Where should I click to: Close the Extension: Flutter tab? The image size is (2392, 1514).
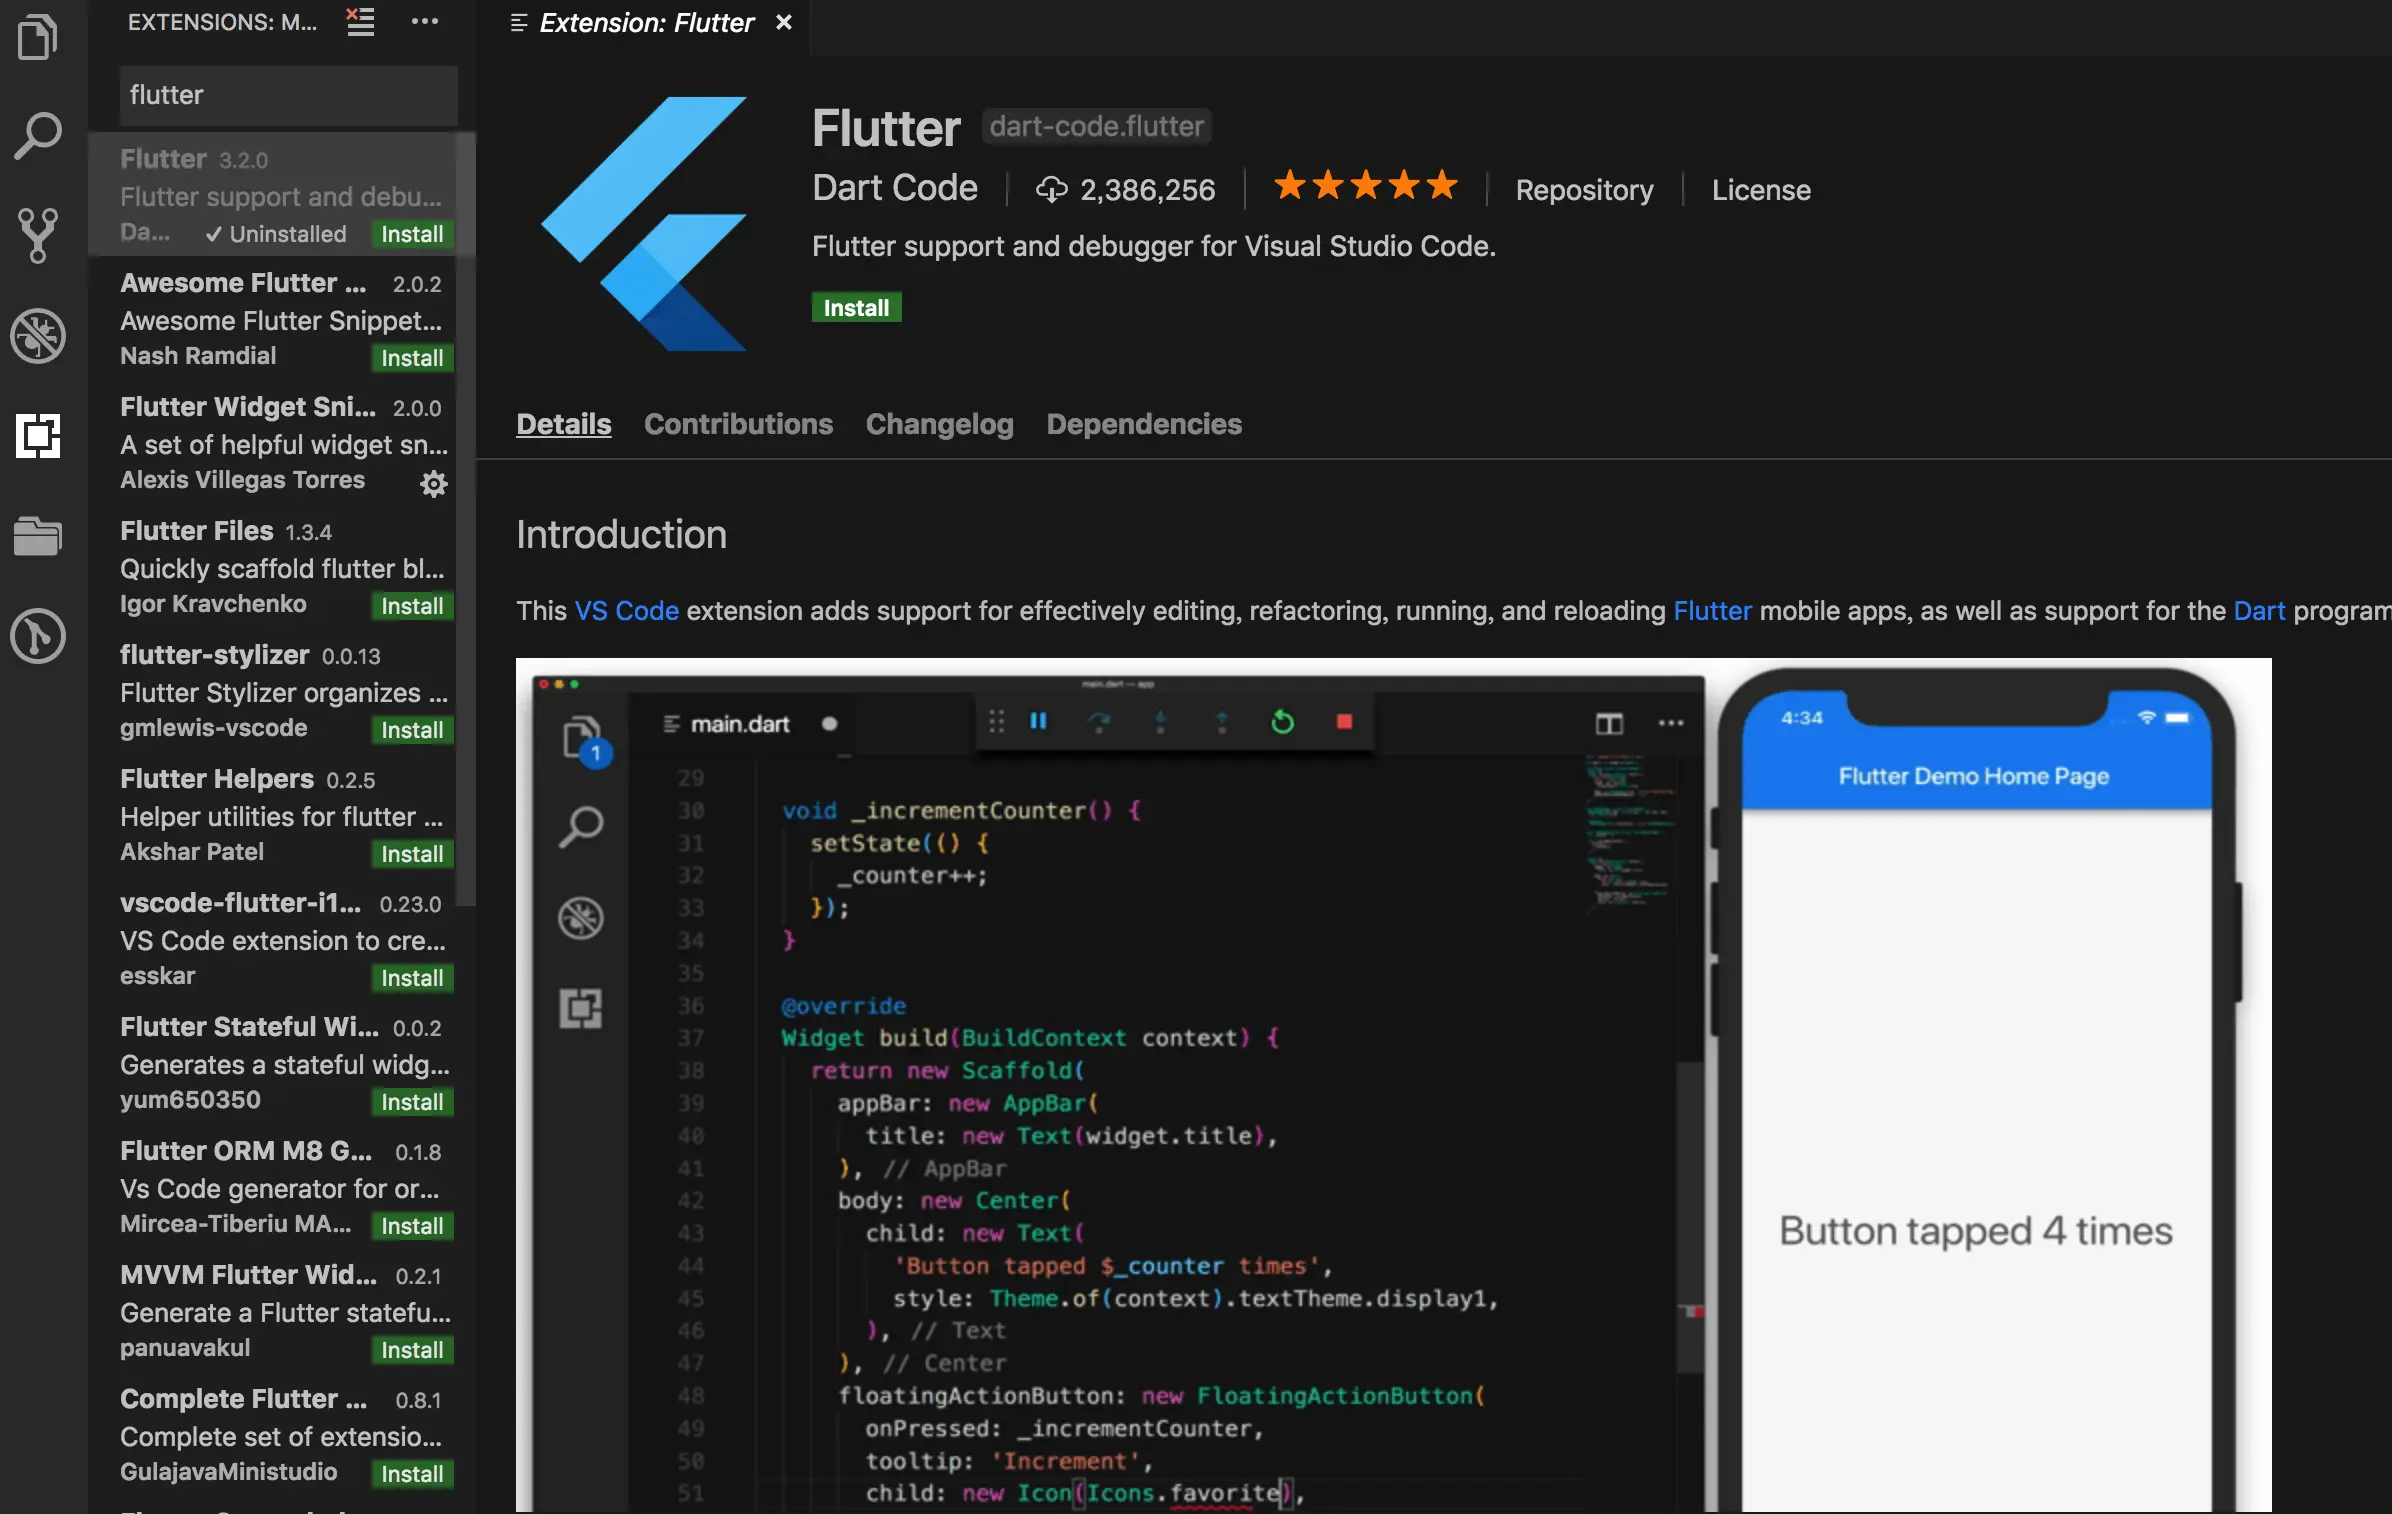[x=784, y=22]
